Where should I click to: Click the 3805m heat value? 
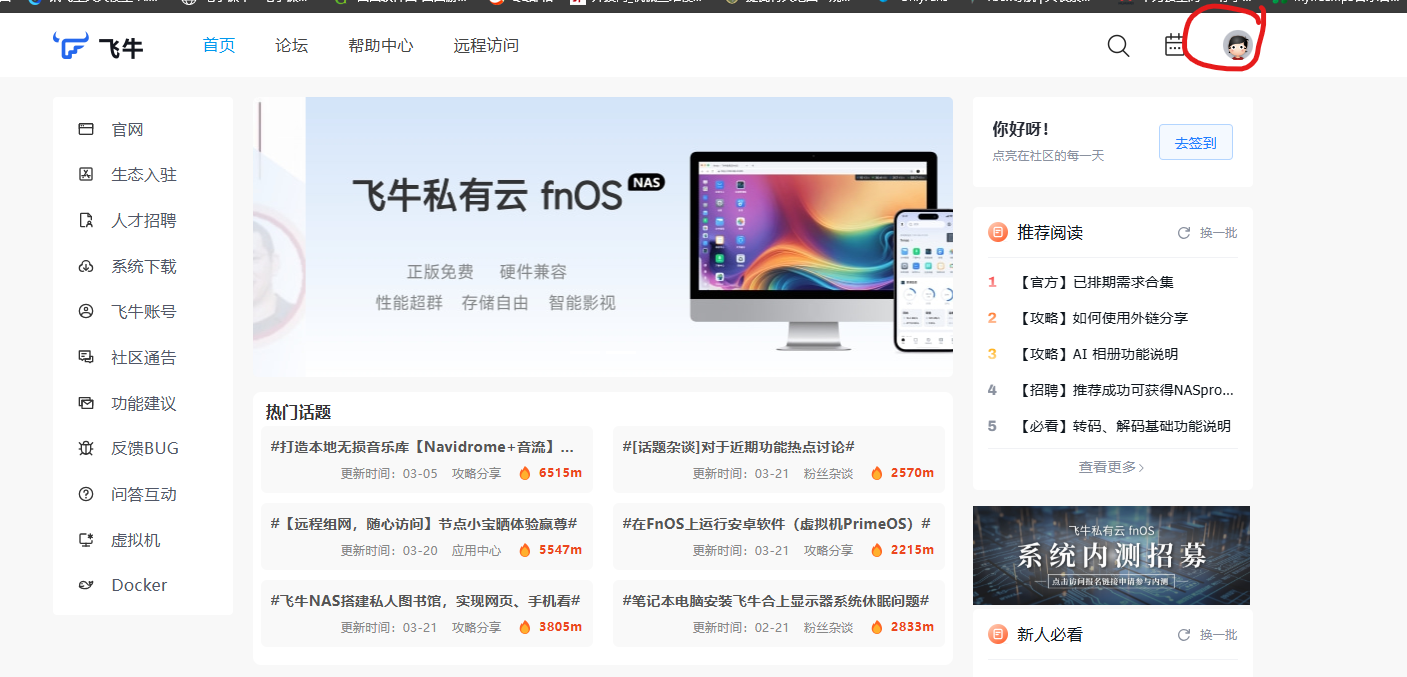[560, 627]
